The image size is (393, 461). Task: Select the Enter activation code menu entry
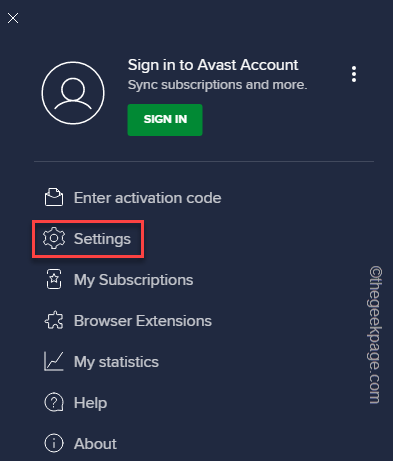point(148,198)
